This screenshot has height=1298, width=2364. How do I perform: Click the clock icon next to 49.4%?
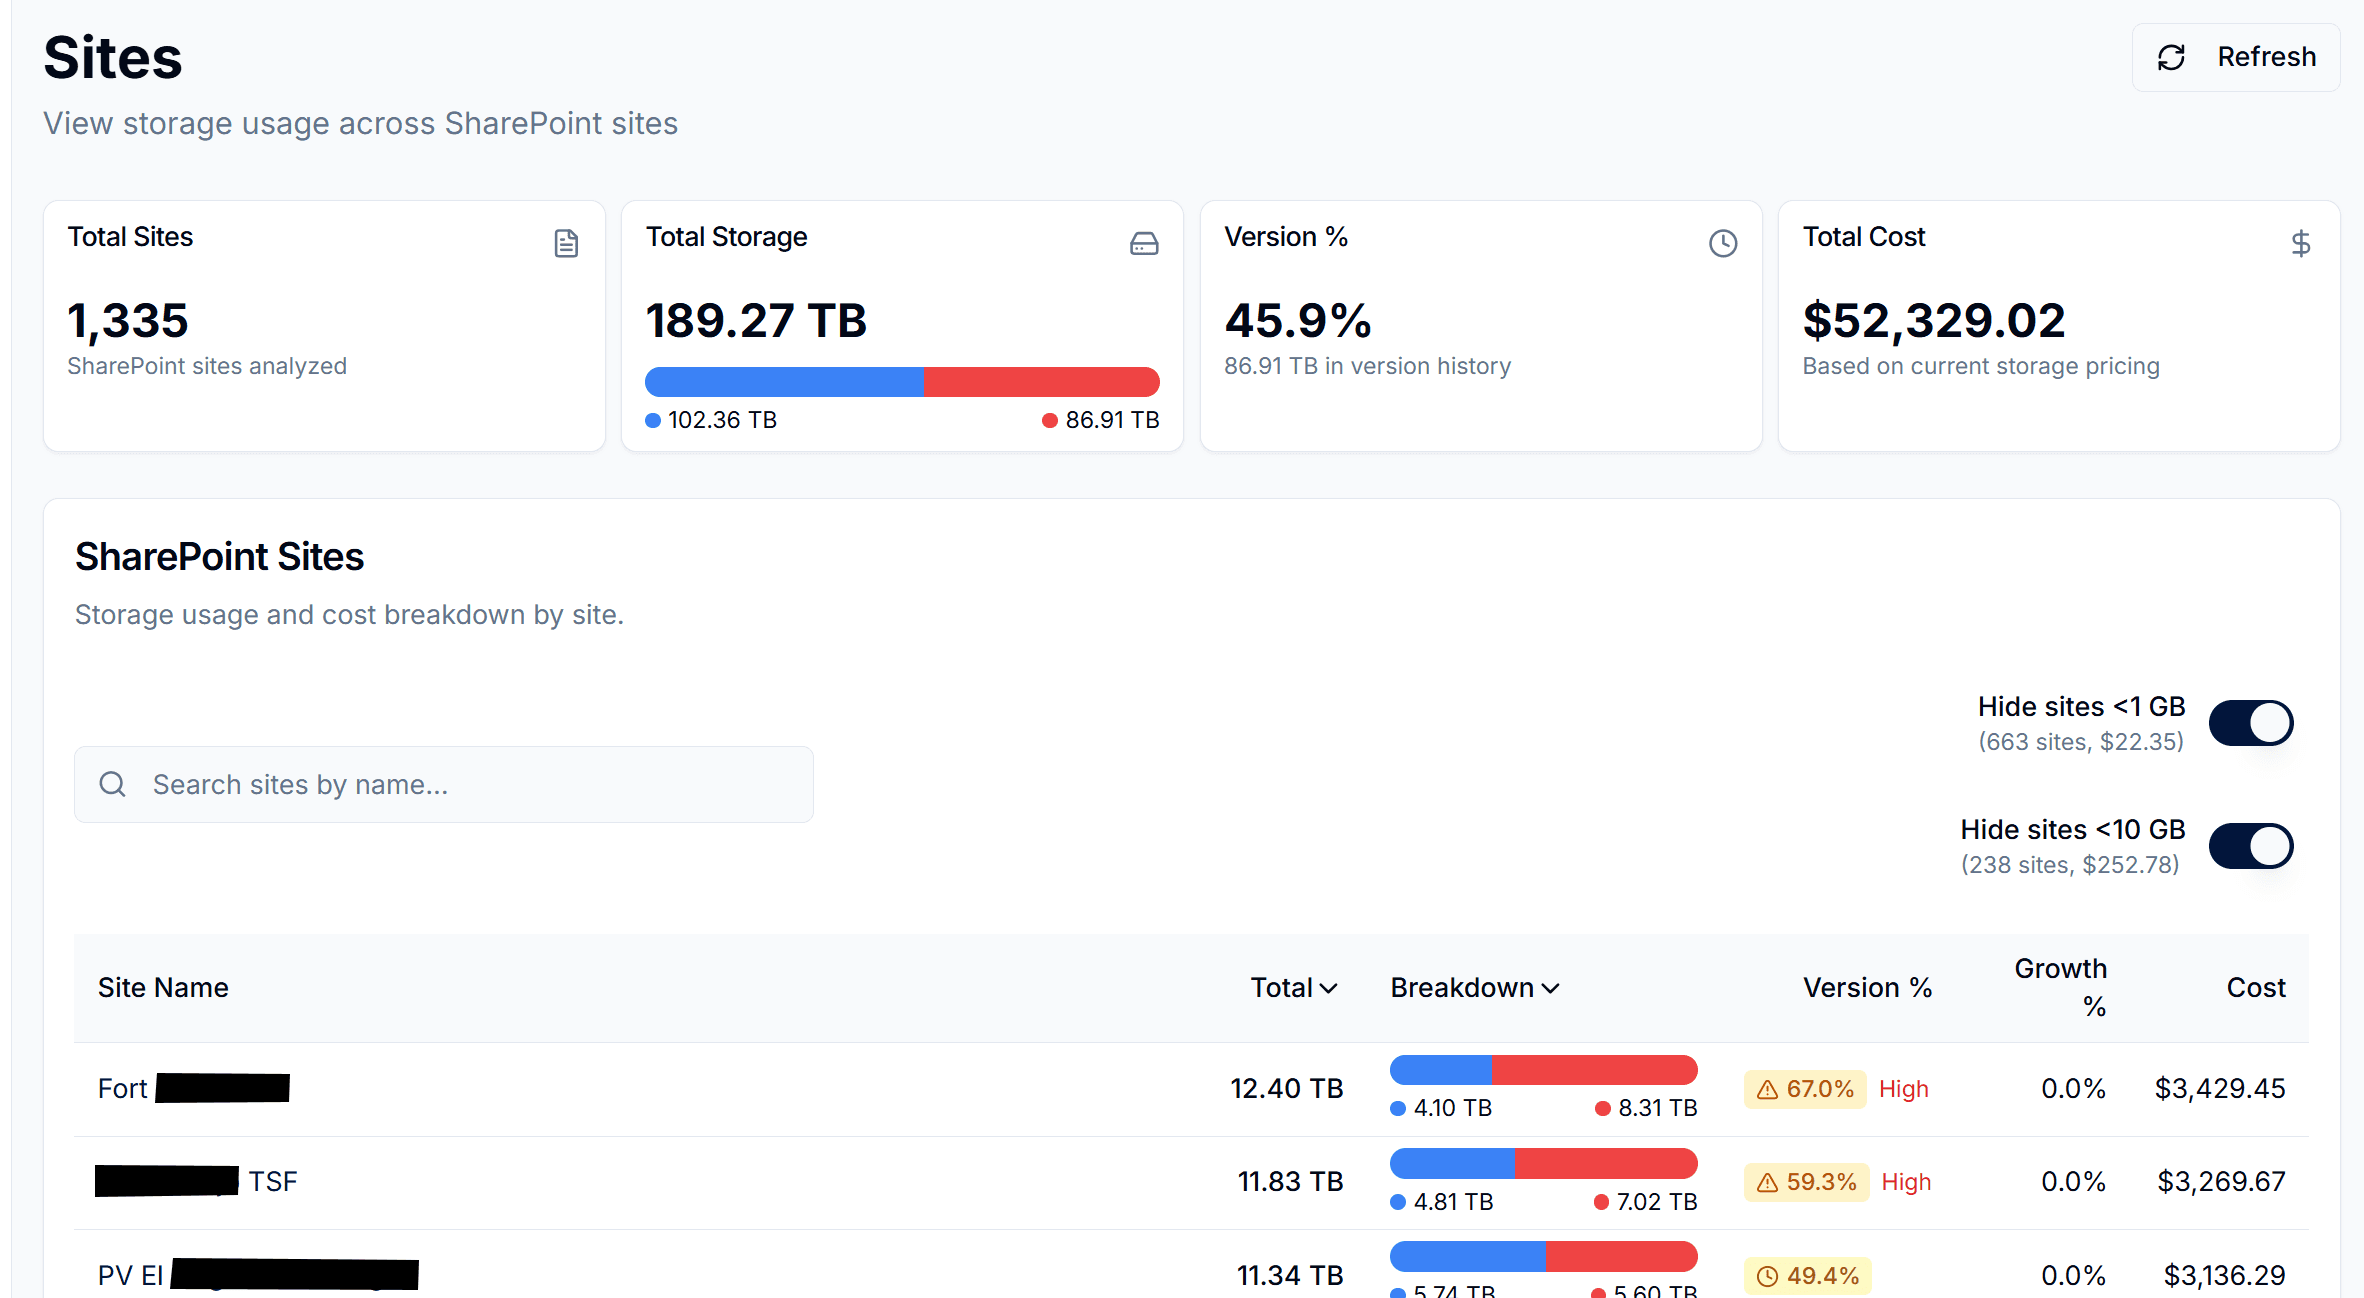click(x=1766, y=1275)
